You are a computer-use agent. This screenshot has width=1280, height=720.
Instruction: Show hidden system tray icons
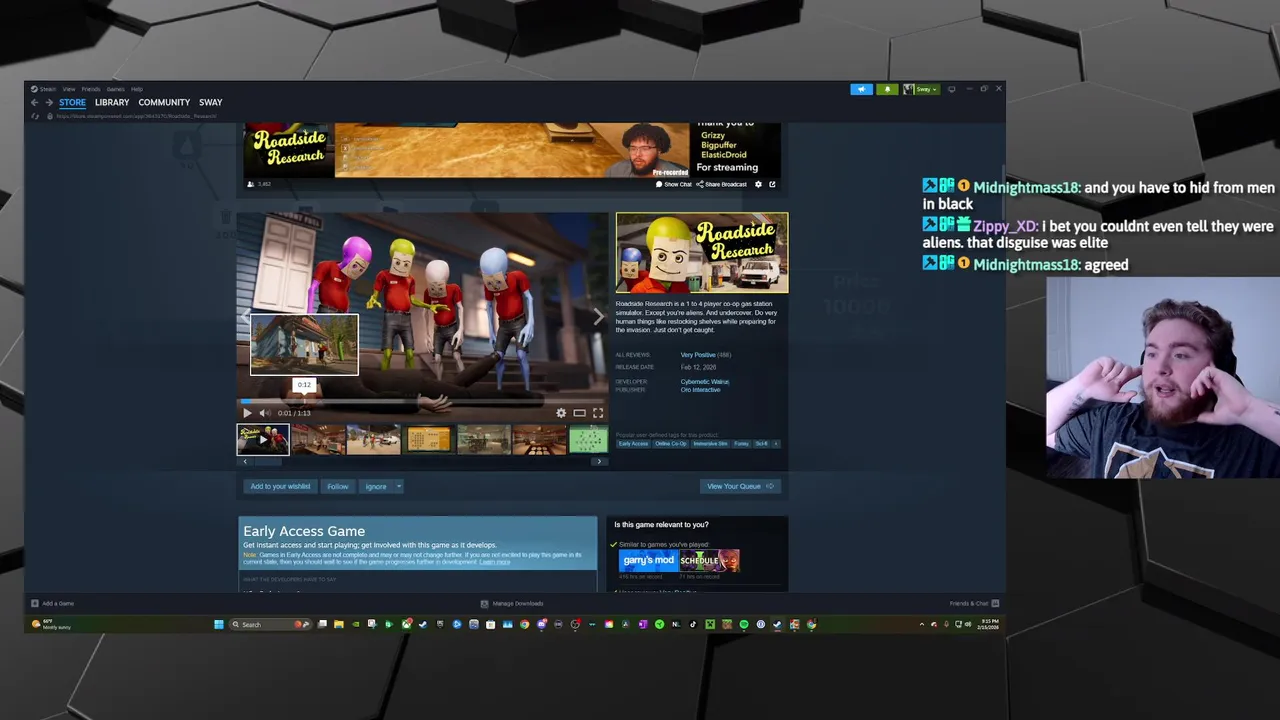coord(922,624)
